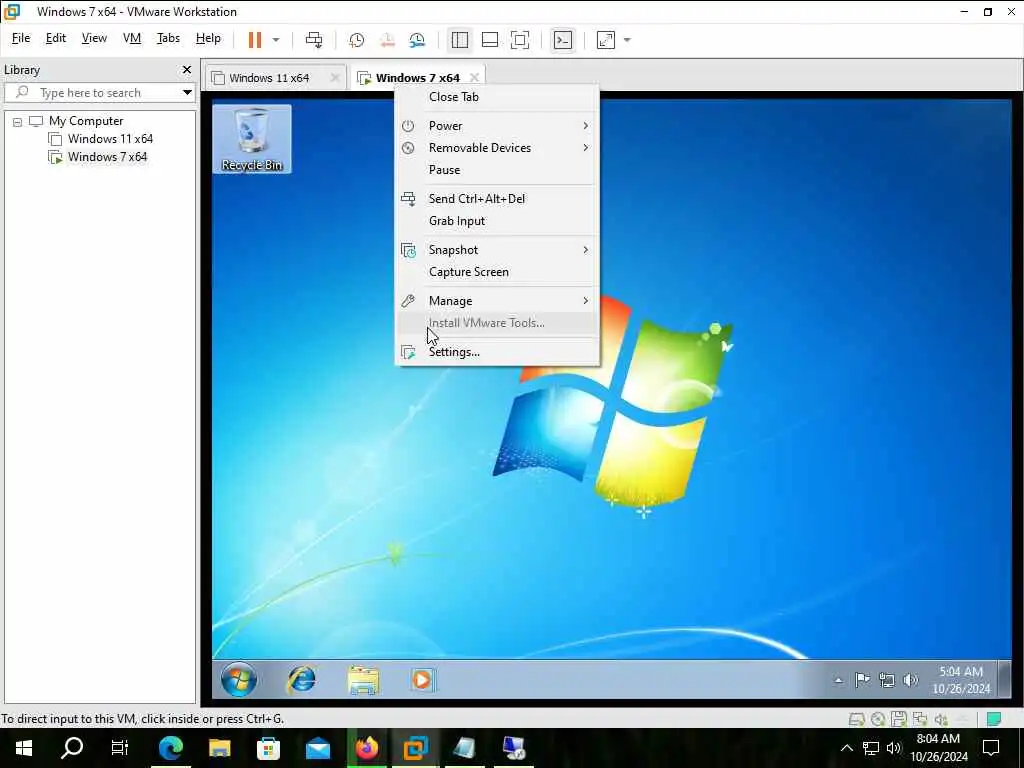Toggle the thumbnail bar view icon
1024x768 pixels.
pyautogui.click(x=490, y=40)
